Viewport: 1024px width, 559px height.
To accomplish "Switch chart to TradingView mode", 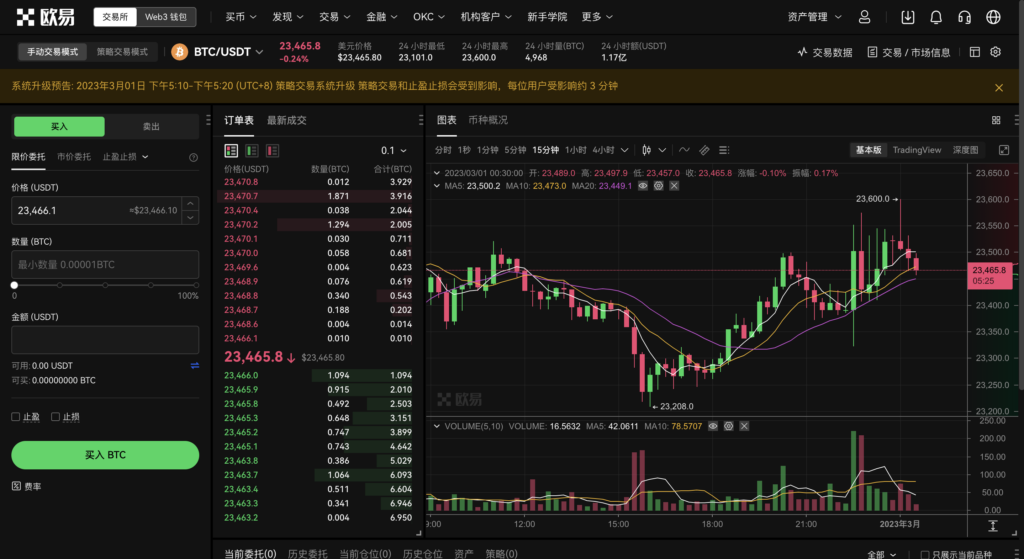I will [917, 150].
